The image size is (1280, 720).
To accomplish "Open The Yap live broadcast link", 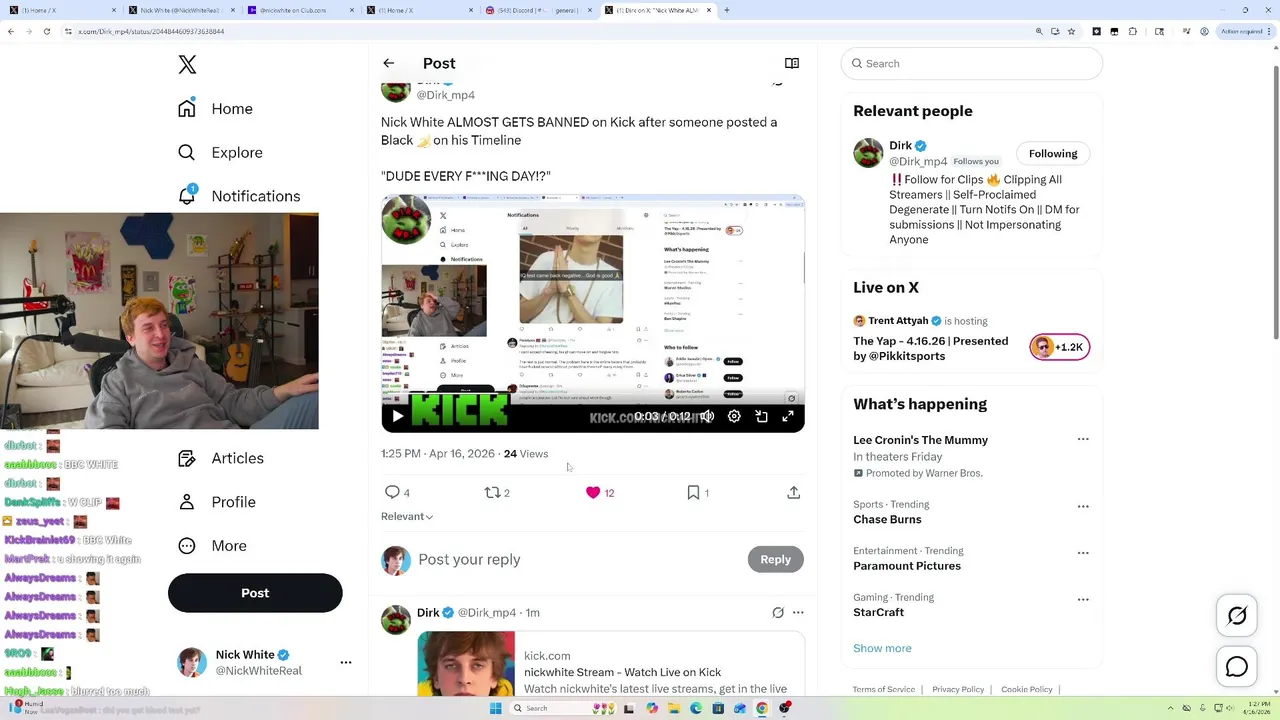I will coord(930,348).
